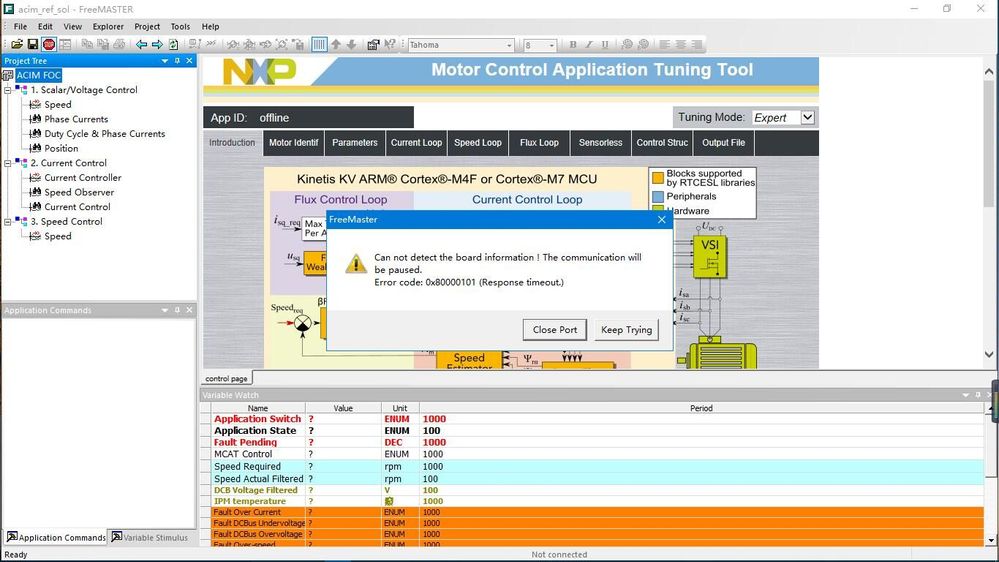This screenshot has width=999, height=562.
Task: Pin the Application Commands panel
Action: [x=177, y=310]
